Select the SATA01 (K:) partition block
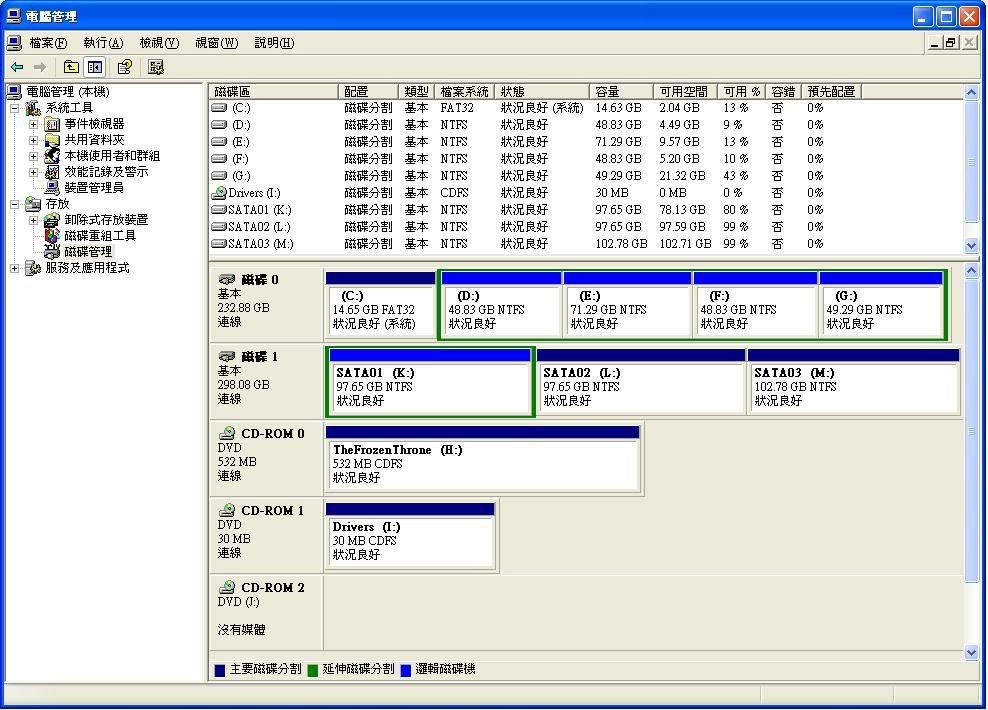988x710 pixels. 429,386
